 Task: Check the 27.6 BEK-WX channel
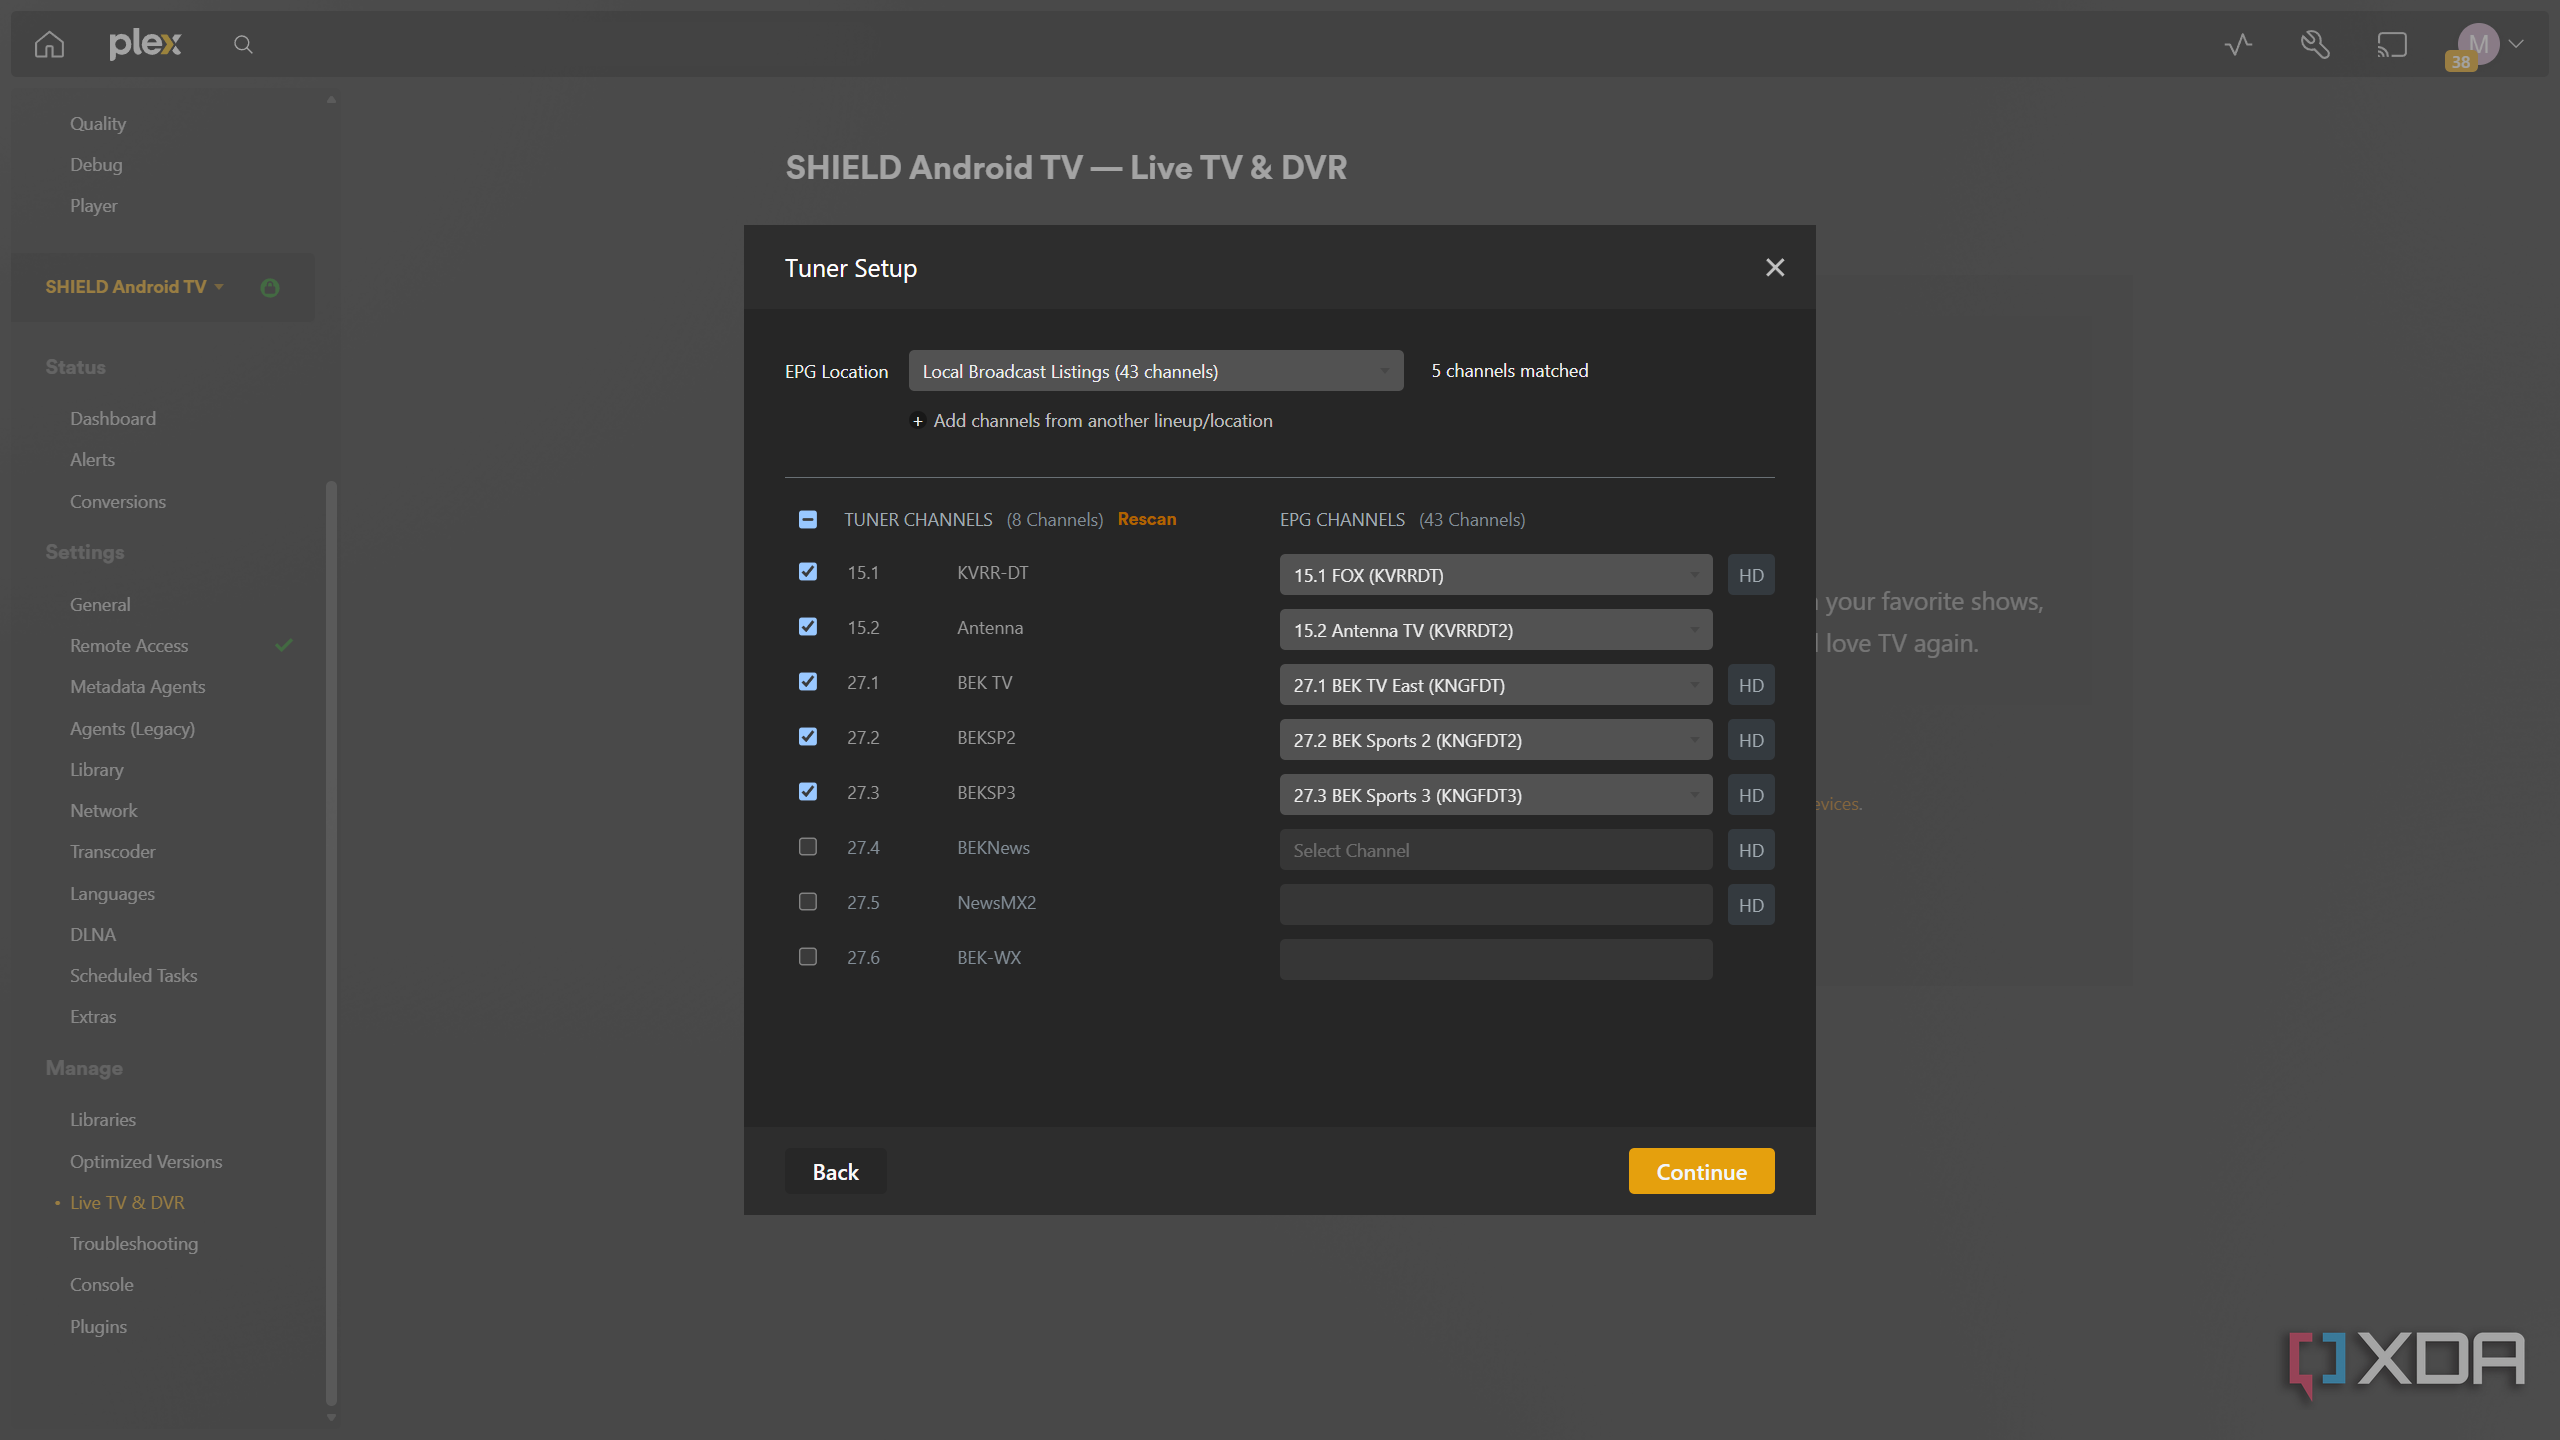coord(808,956)
